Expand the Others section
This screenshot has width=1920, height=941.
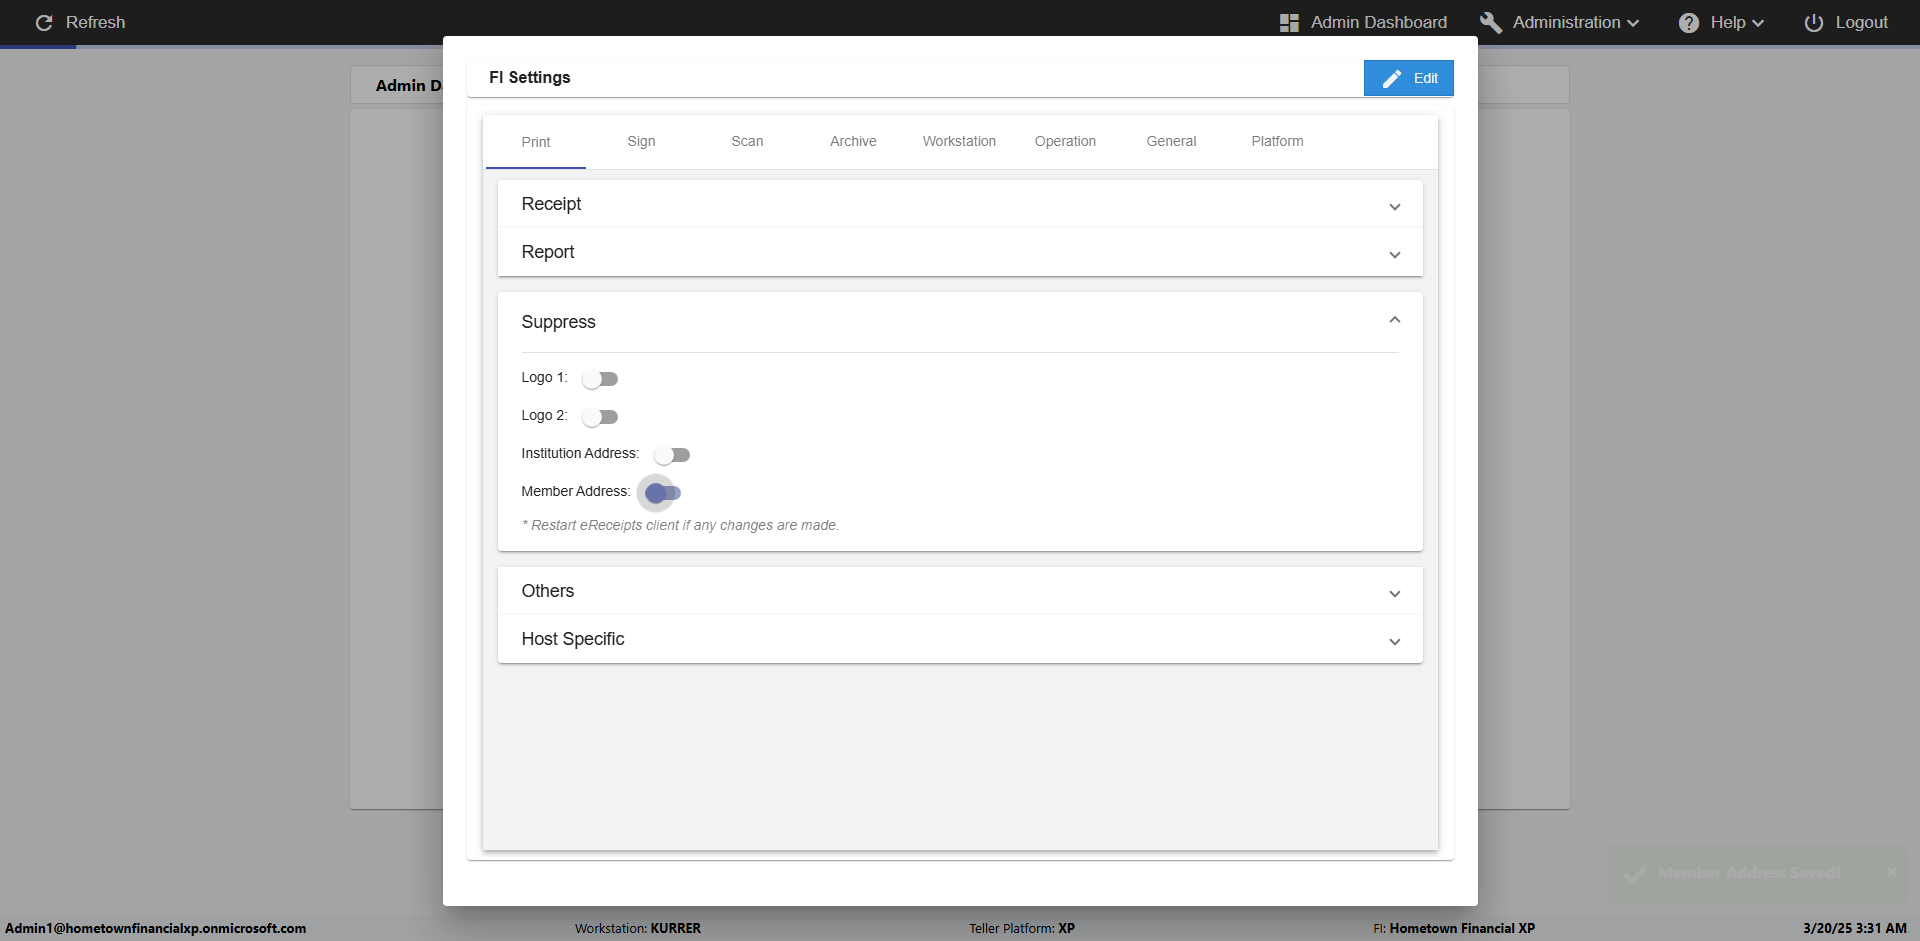[1394, 594]
